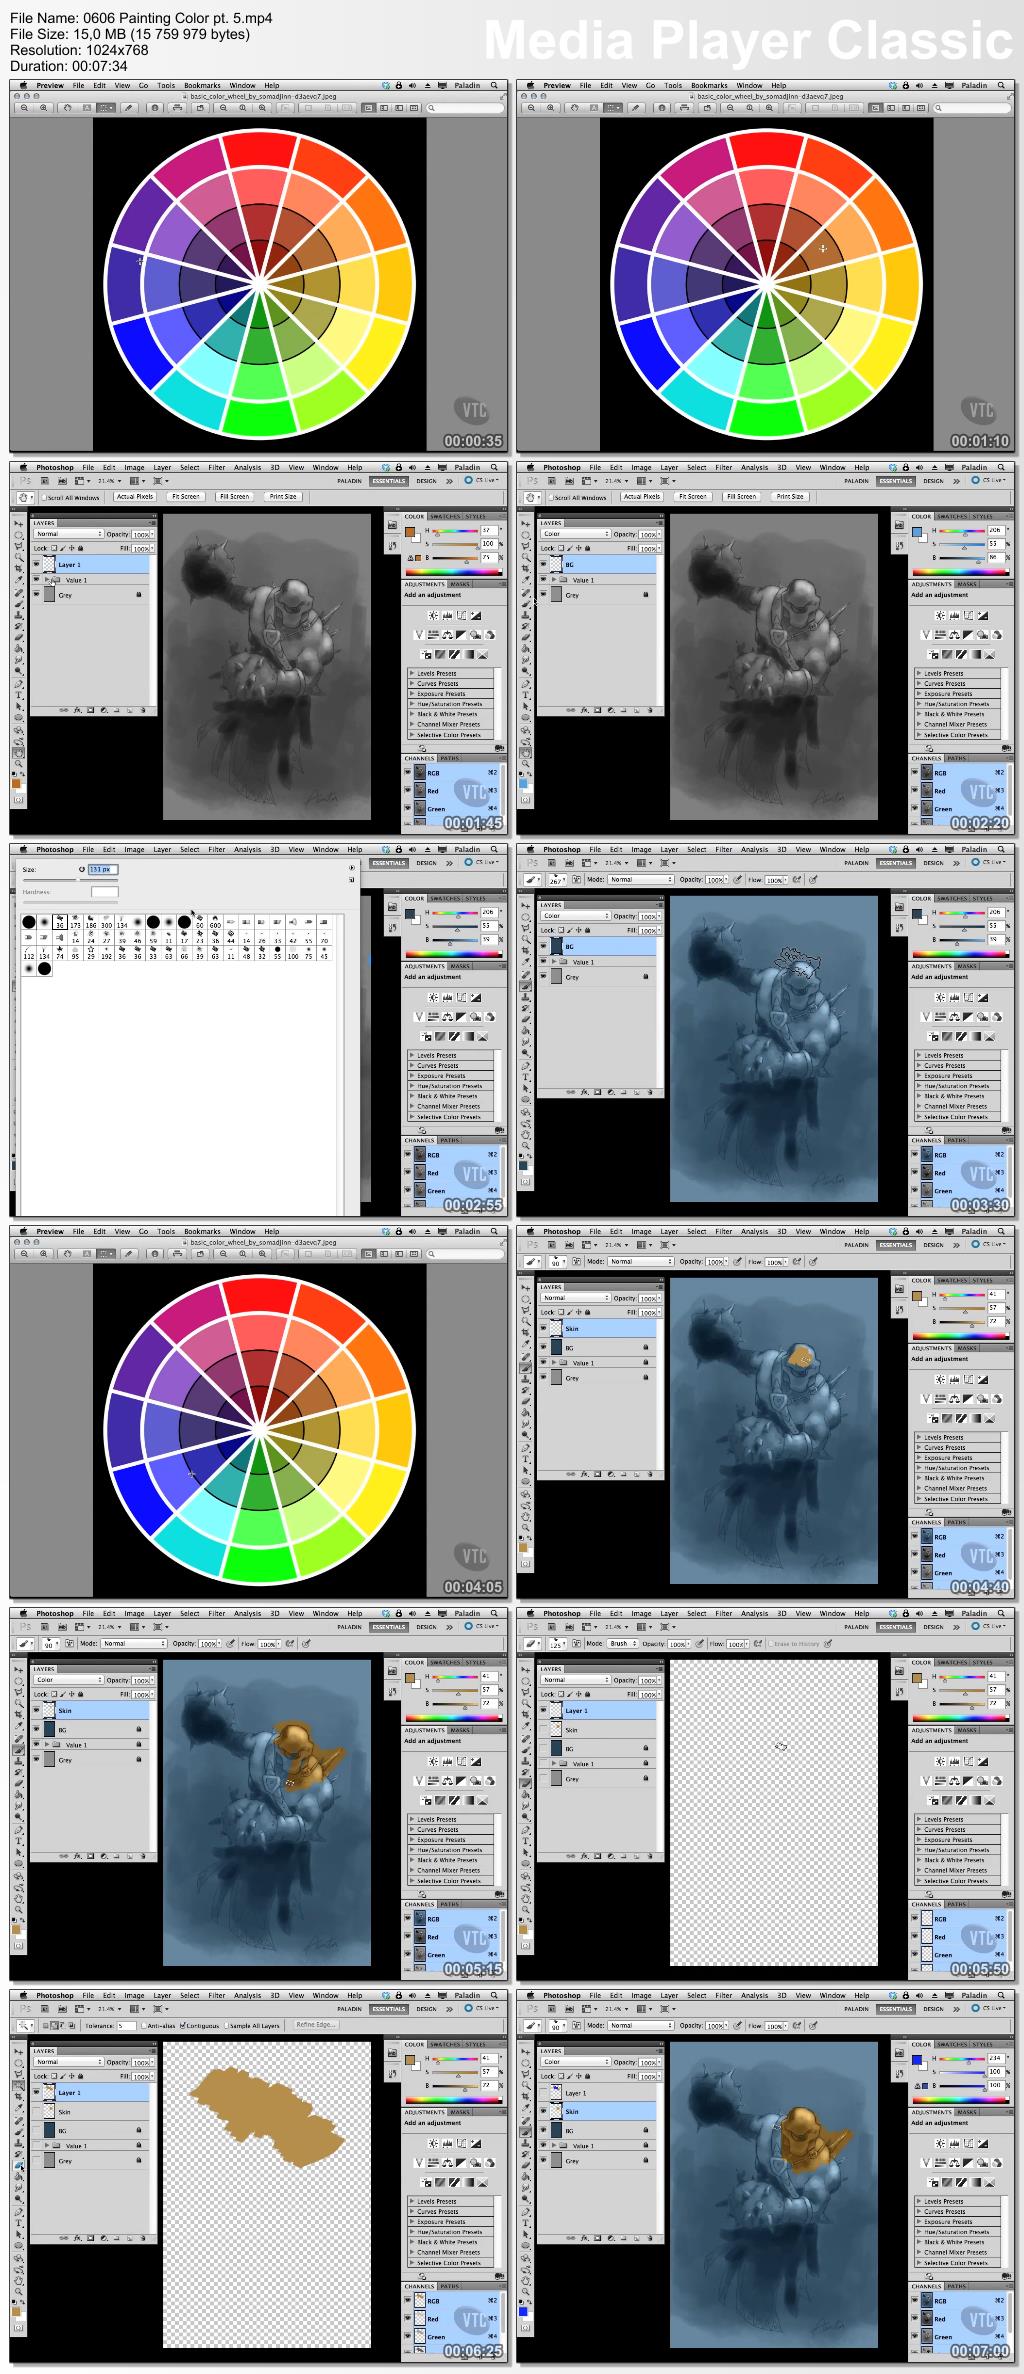Click Refine Edge button in 00:06:25 frame

tap(315, 2025)
